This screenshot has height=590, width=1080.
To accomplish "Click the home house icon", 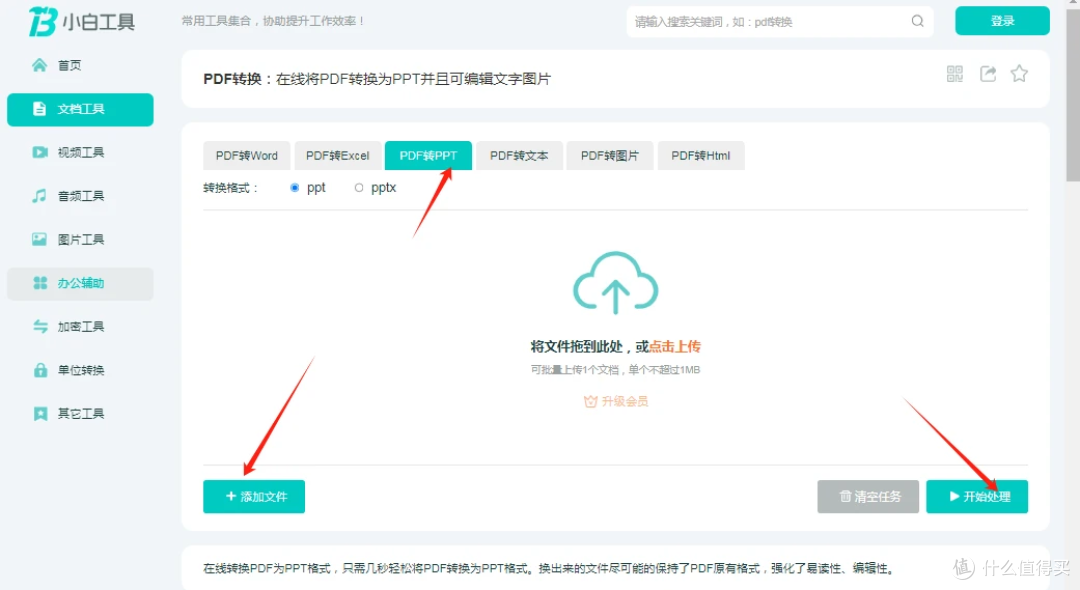I will [x=39, y=65].
